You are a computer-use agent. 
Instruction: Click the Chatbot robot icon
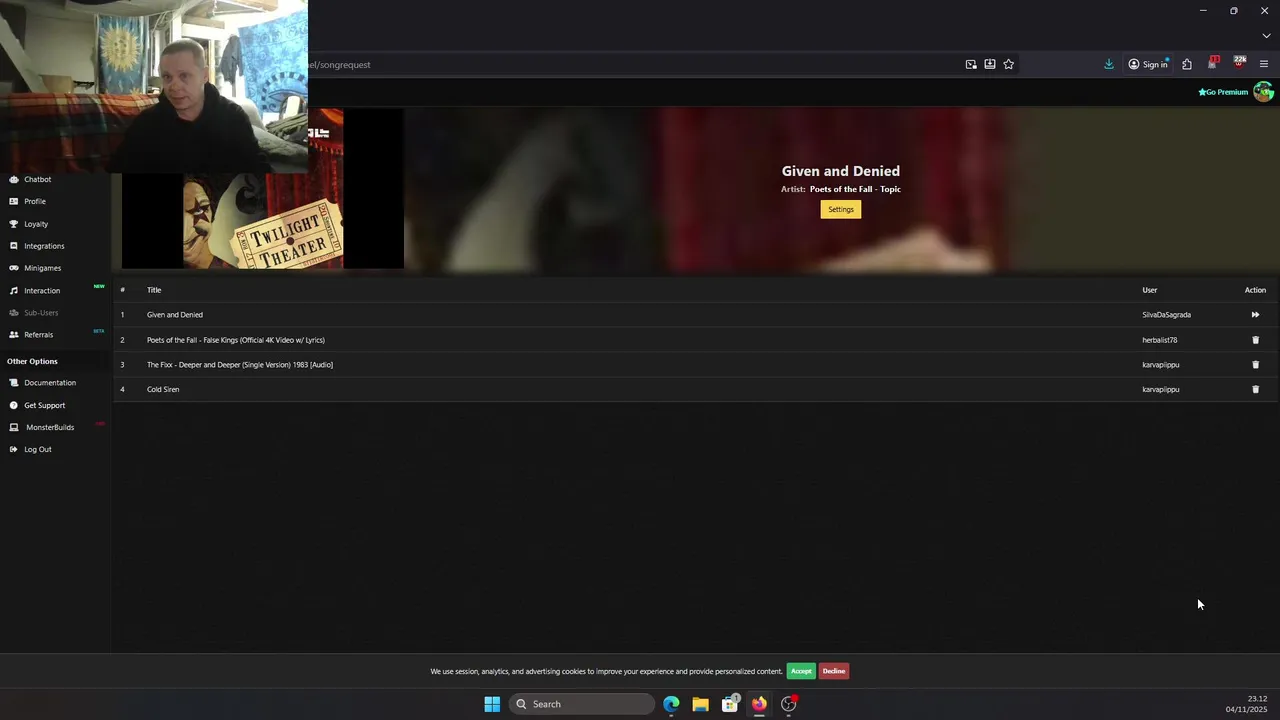(14, 180)
